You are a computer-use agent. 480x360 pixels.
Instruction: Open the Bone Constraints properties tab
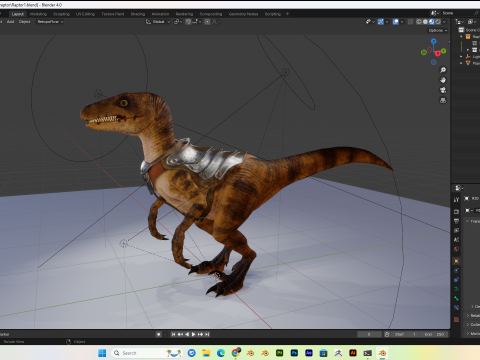click(x=456, y=307)
